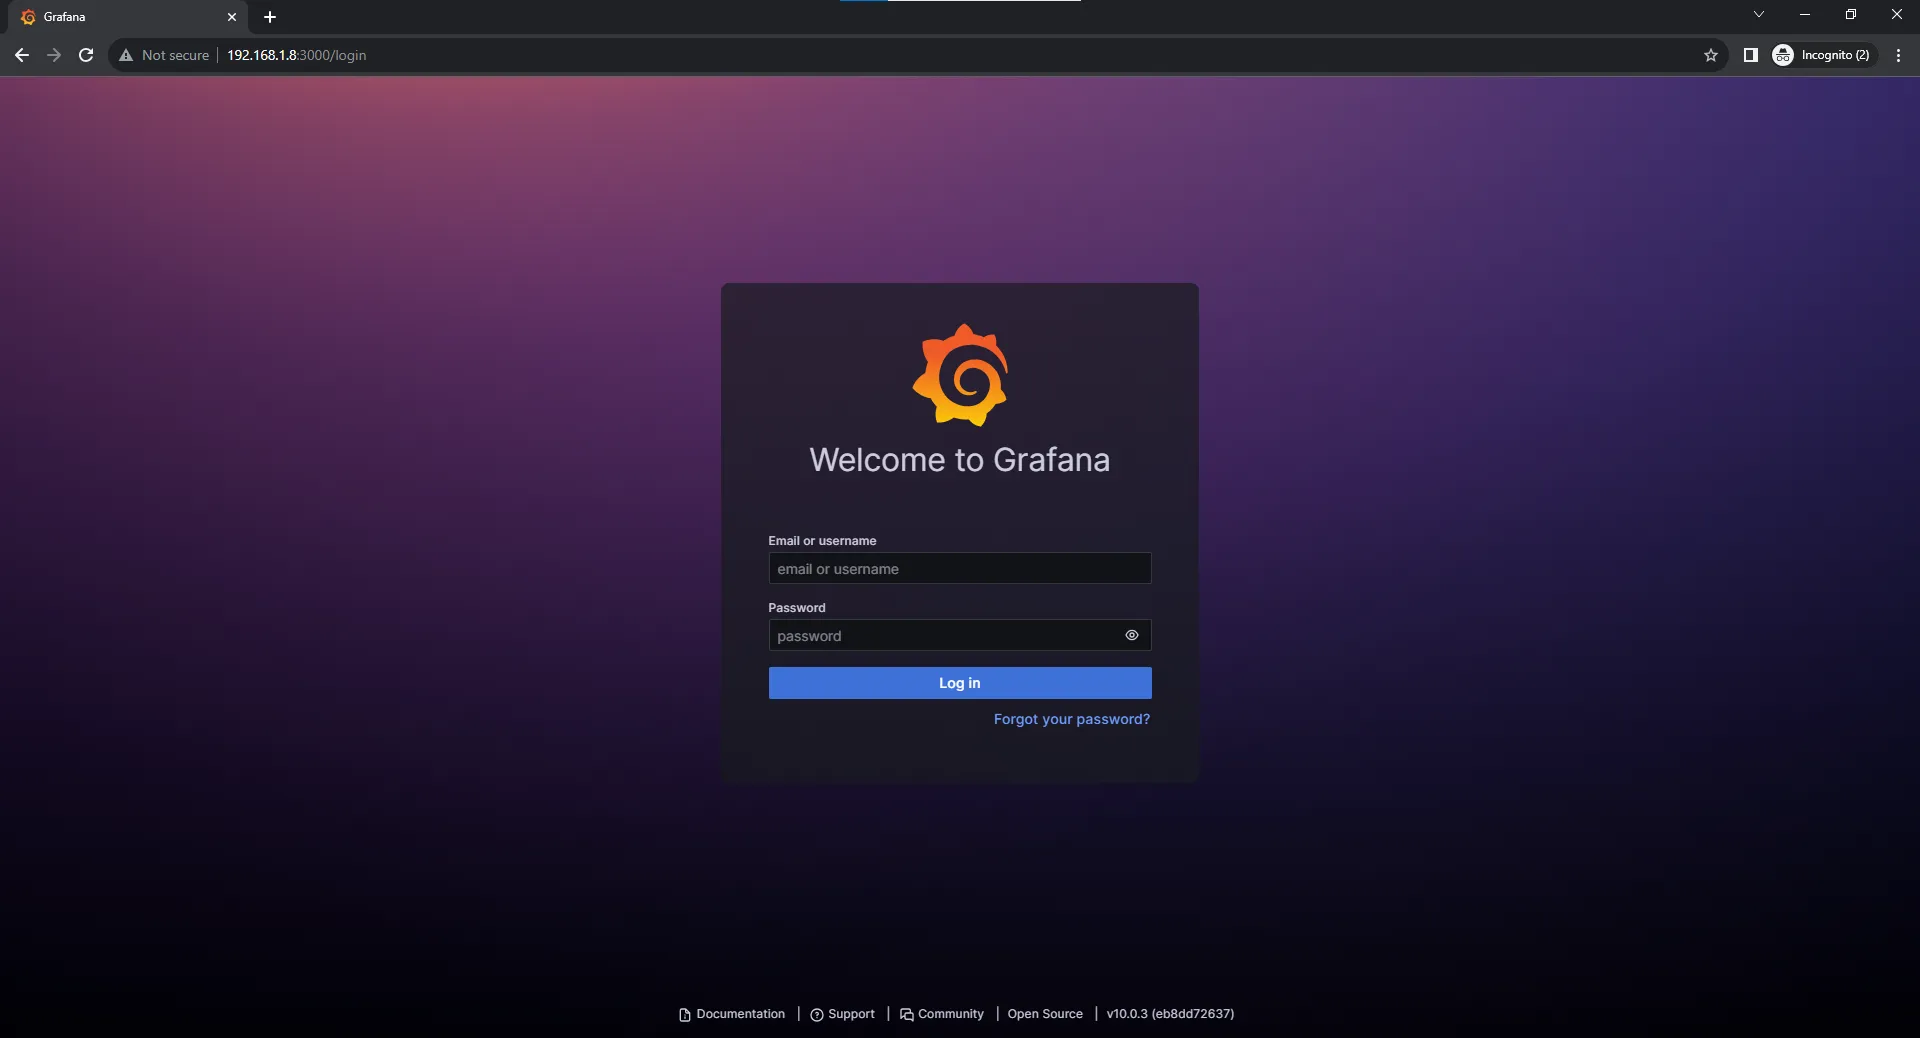The image size is (1920, 1038).
Task: Minimize the browser window
Action: click(1805, 14)
